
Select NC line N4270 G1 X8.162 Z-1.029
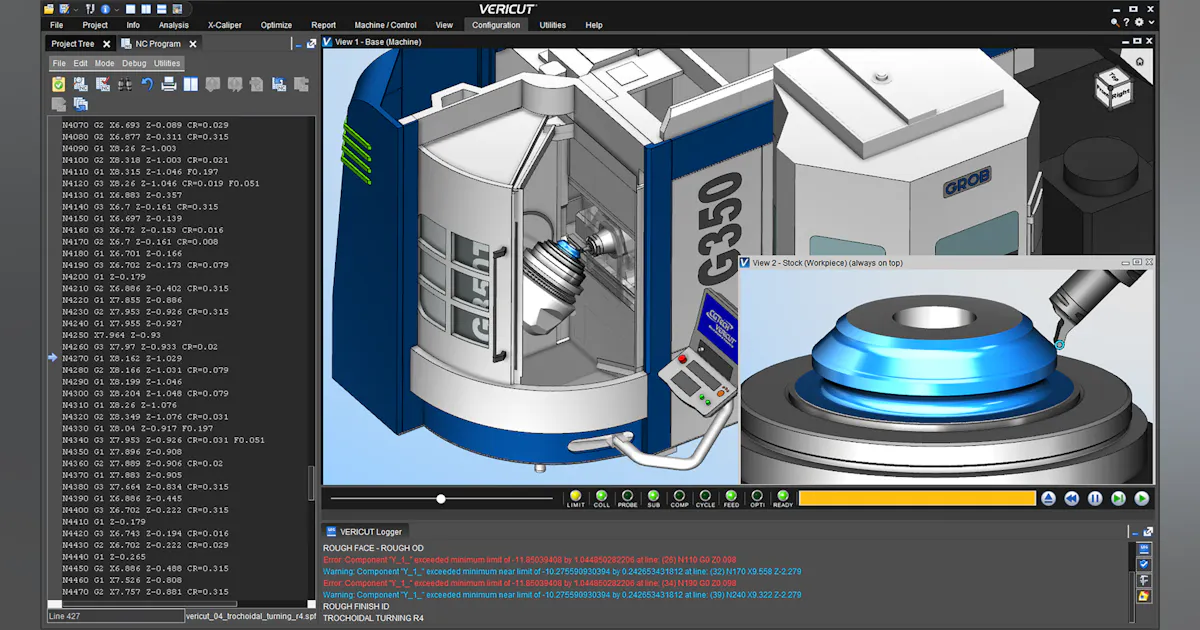121,358
